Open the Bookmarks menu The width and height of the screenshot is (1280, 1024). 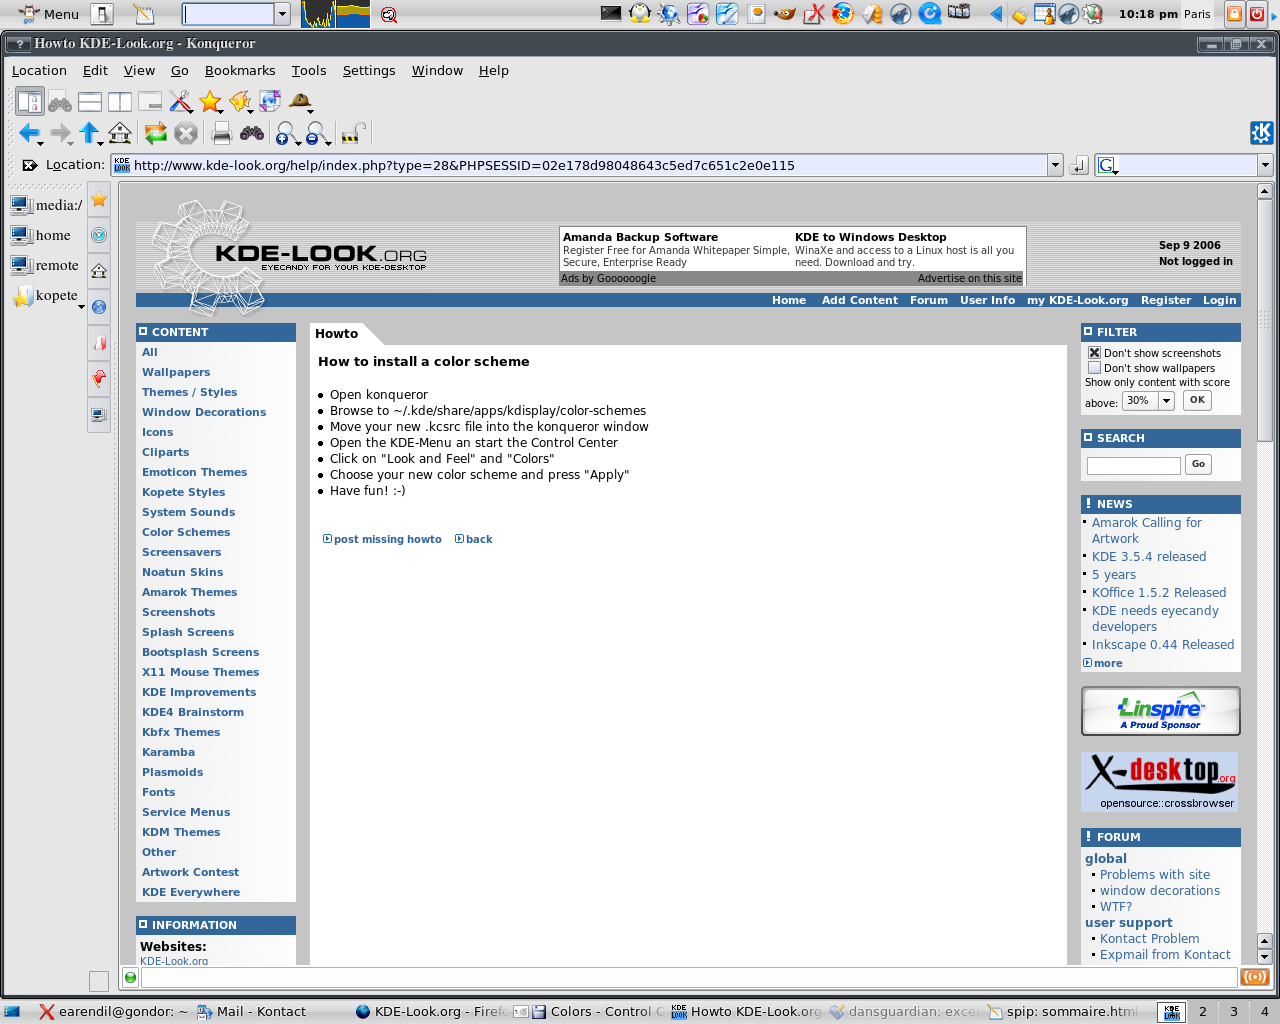240,70
